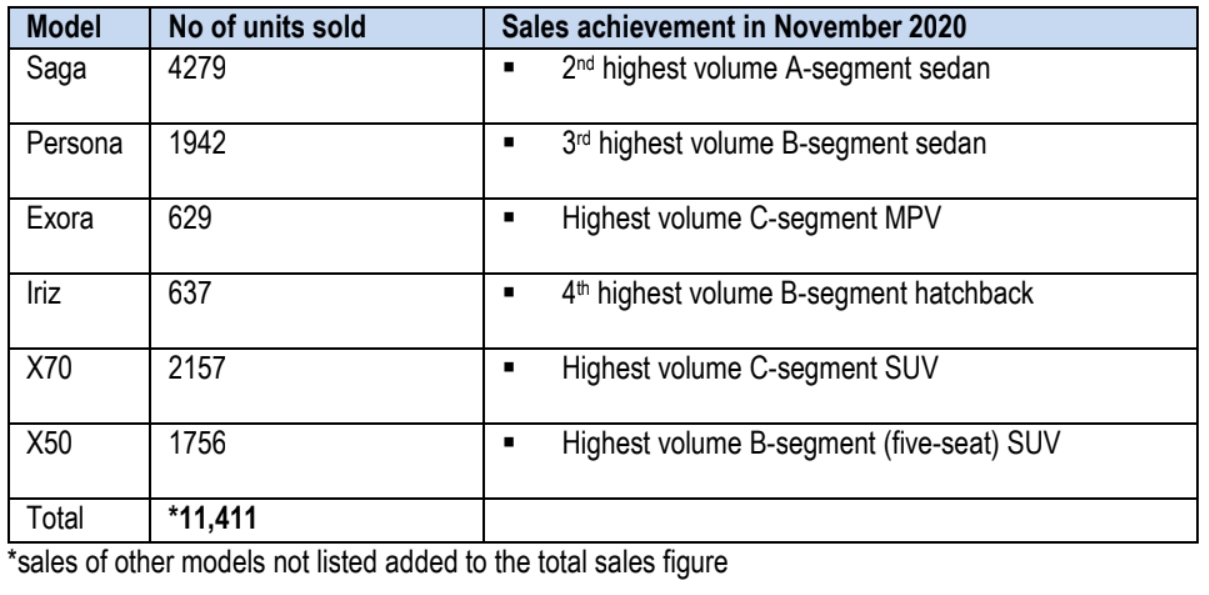Click the 629 units sold value

[190, 219]
